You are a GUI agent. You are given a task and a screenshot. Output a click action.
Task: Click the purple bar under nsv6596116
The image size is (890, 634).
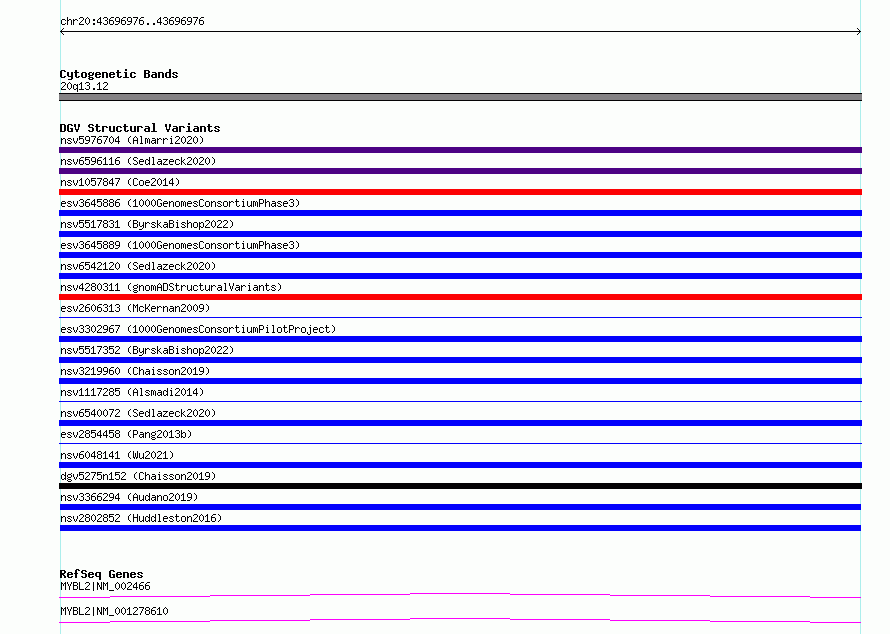[x=460, y=171]
